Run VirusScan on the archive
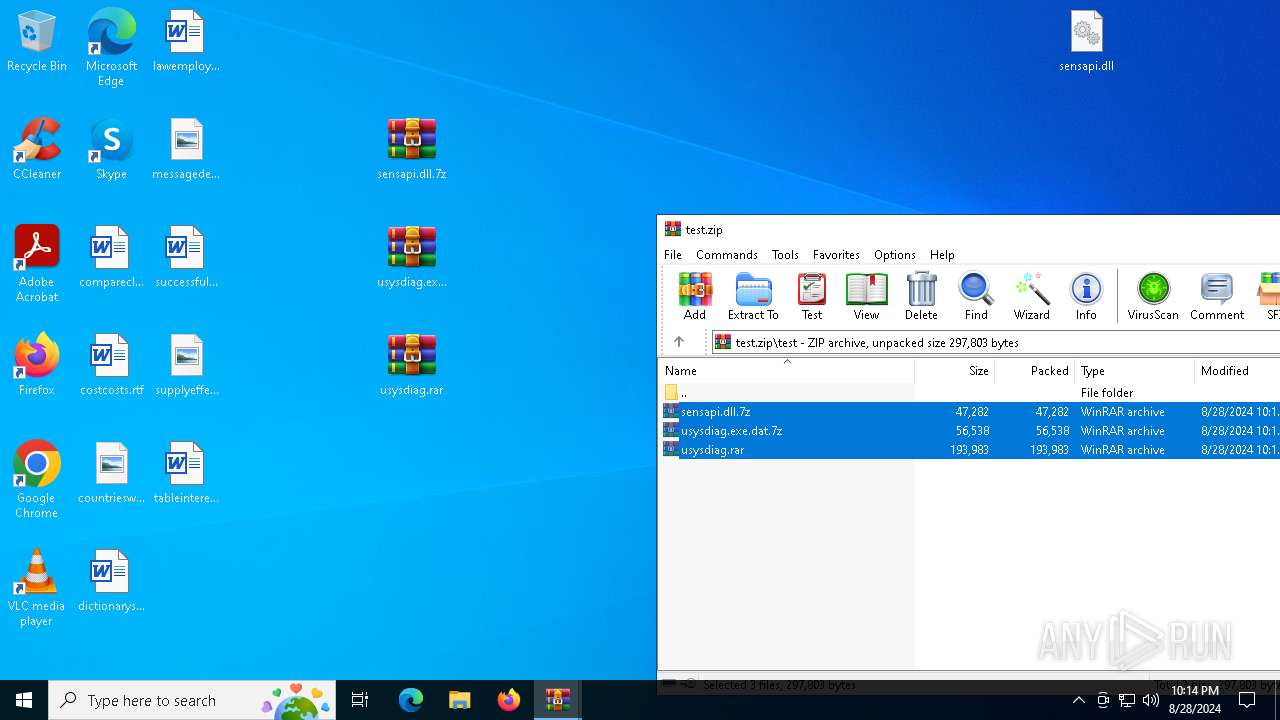Viewport: 1280px width, 720px height. [x=1153, y=296]
